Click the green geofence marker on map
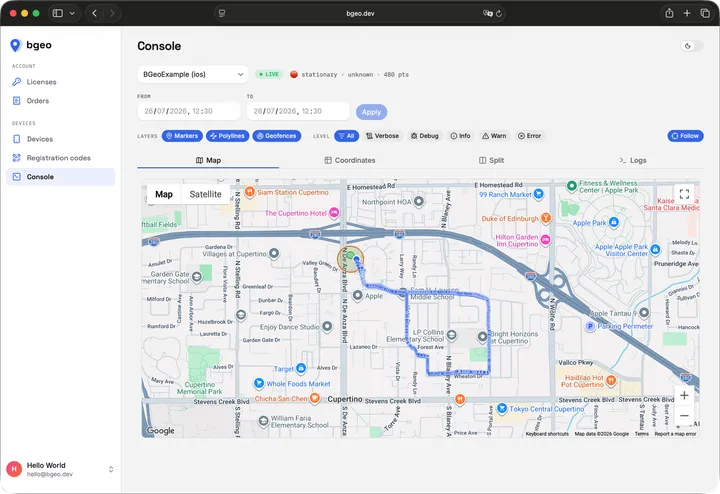 [x=350, y=255]
